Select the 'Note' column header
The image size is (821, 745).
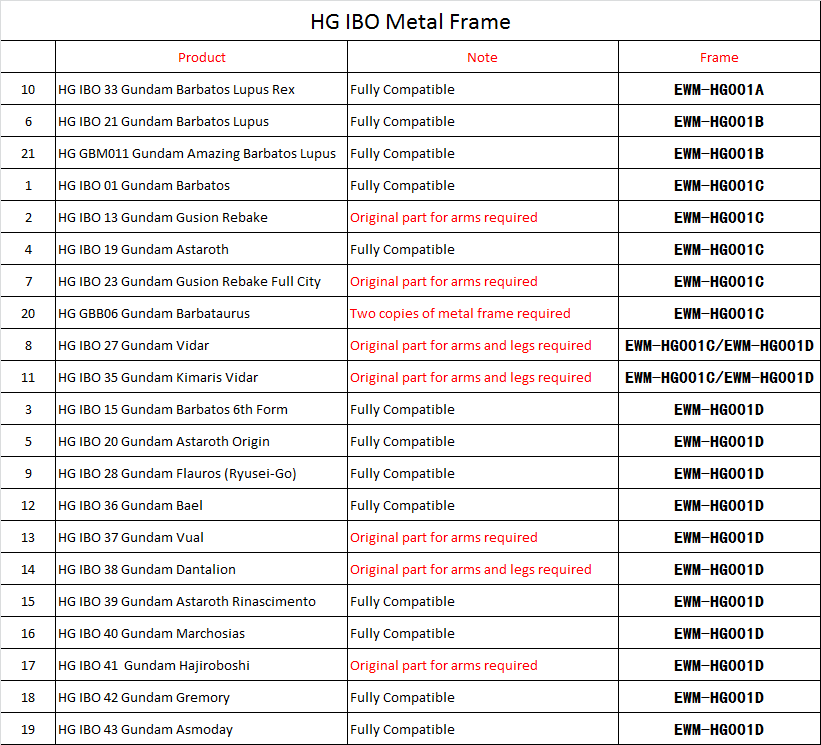click(x=482, y=57)
